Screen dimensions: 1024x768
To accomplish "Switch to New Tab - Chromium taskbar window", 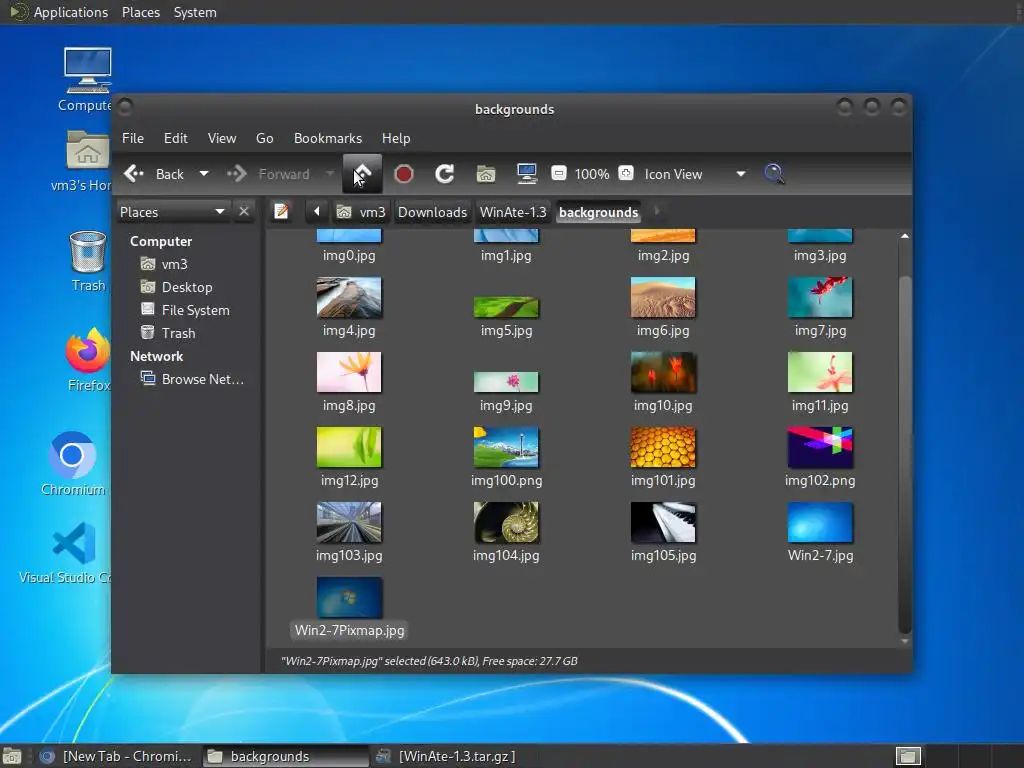I will tap(116, 756).
